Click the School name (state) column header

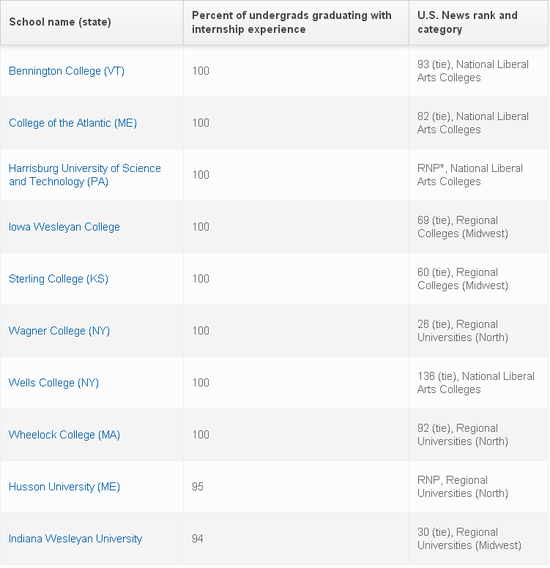(92, 22)
